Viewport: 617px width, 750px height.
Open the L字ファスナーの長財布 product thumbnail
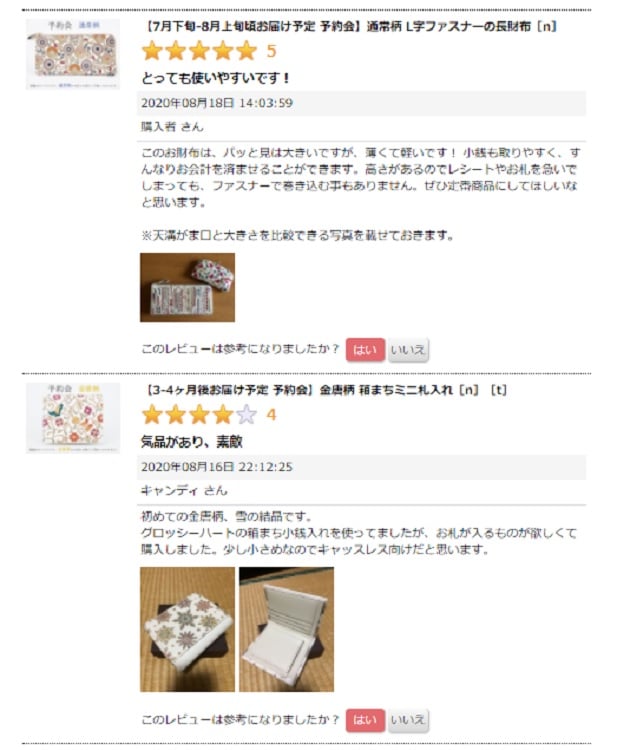coord(73,54)
